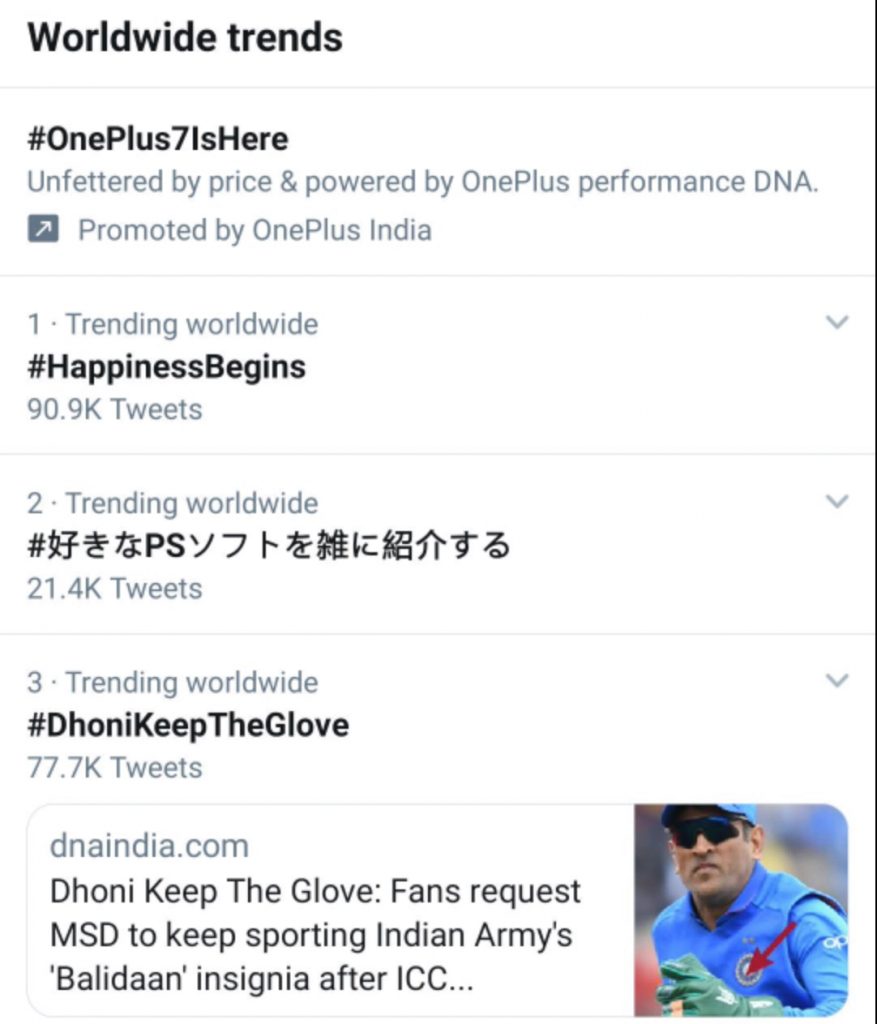877x1024 pixels.
Task: Click the Dhoni photo thumbnail
Action: [x=741, y=910]
